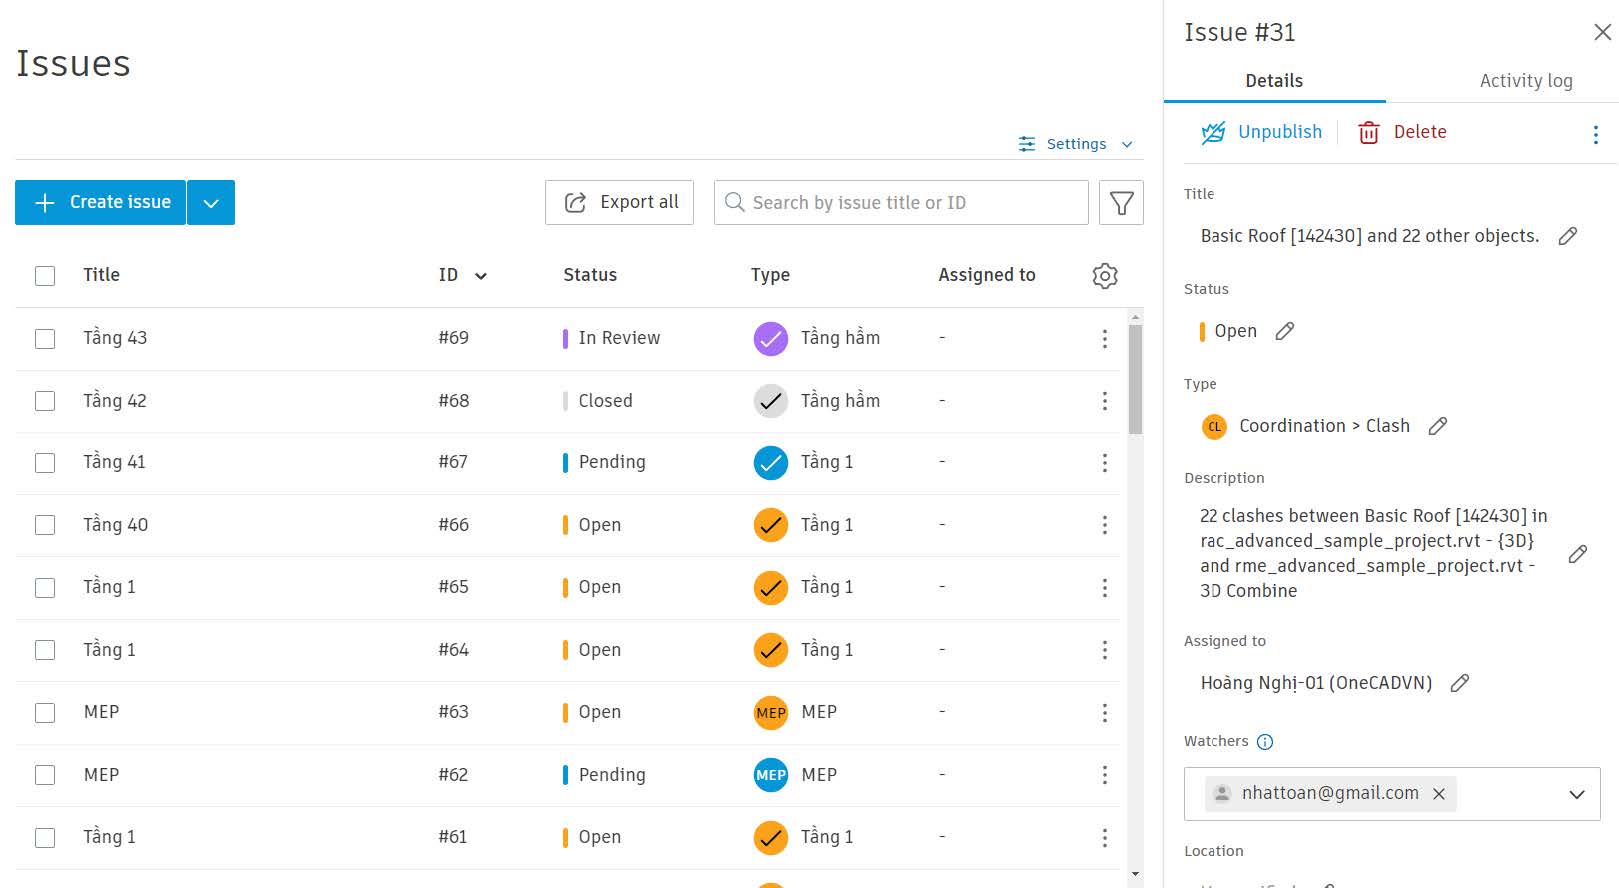The width and height of the screenshot is (1619, 888).
Task: Remove watcher nhattoan@gmail.com
Action: (x=1439, y=794)
